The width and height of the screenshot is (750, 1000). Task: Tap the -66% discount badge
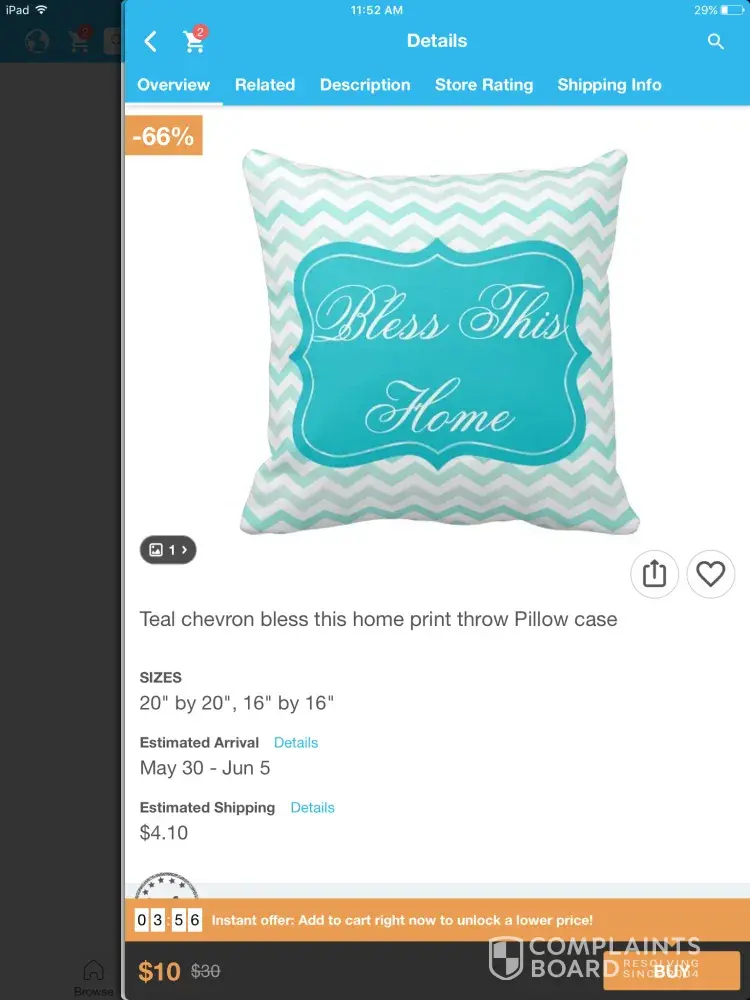click(x=163, y=135)
